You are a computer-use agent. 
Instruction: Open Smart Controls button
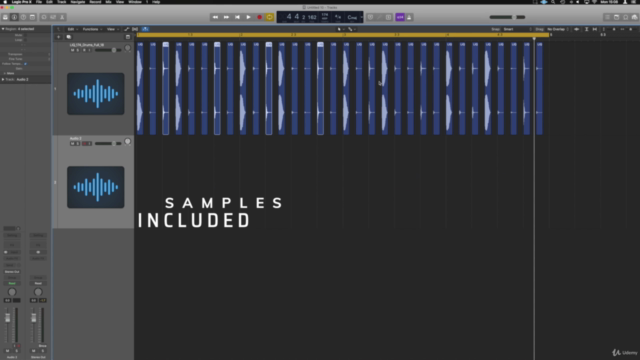44,17
